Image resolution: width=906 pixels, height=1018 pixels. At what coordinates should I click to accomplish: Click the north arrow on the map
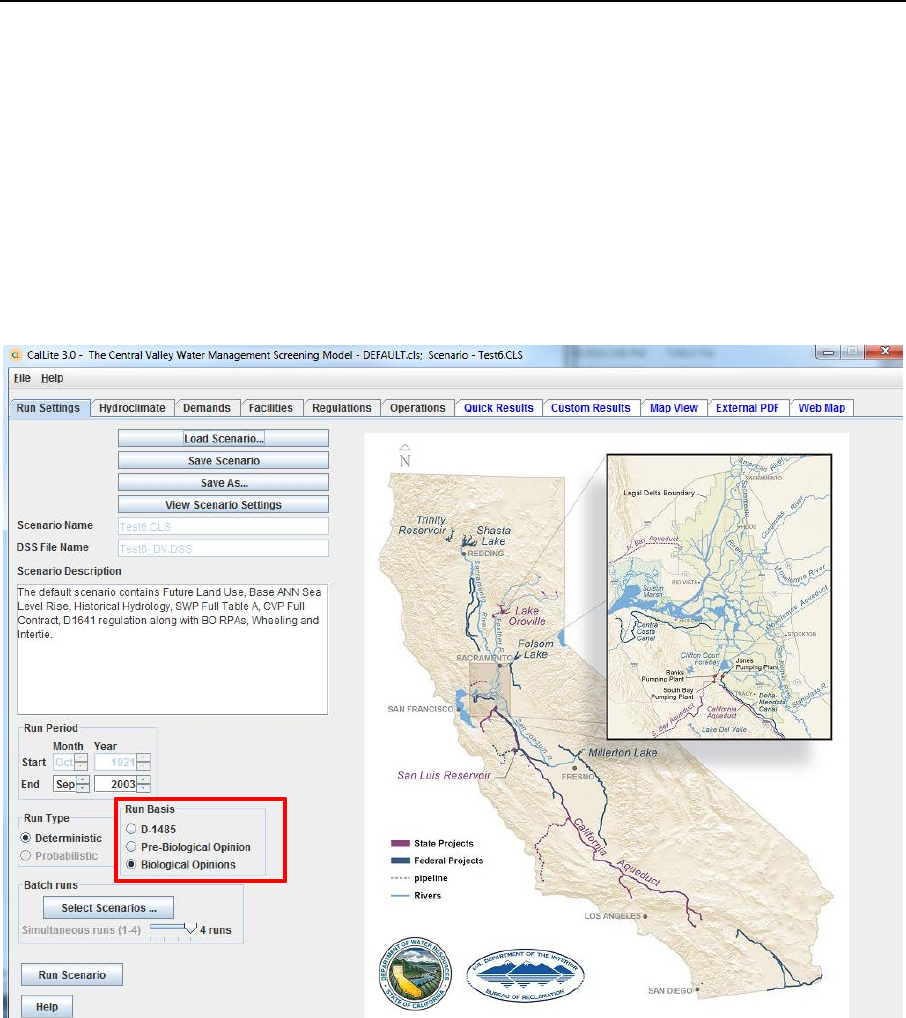pos(405,456)
